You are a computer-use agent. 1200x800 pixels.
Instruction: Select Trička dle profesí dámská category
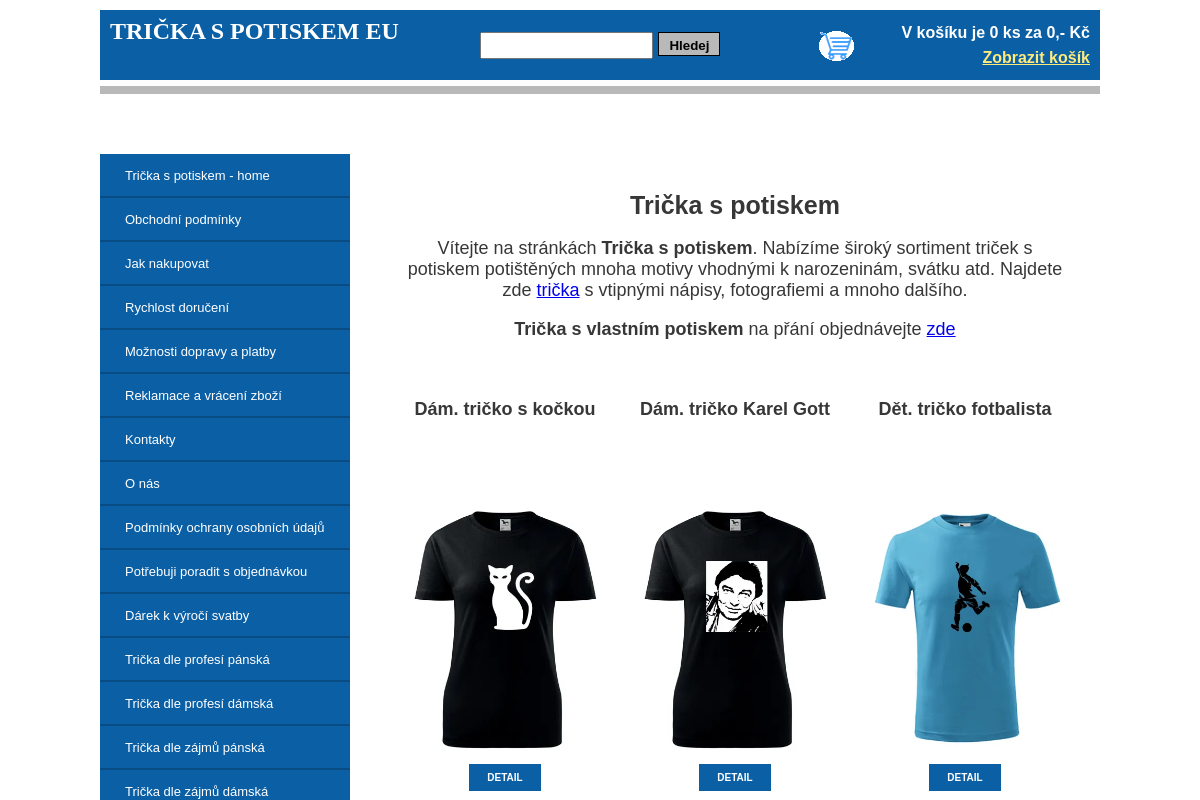pos(225,703)
